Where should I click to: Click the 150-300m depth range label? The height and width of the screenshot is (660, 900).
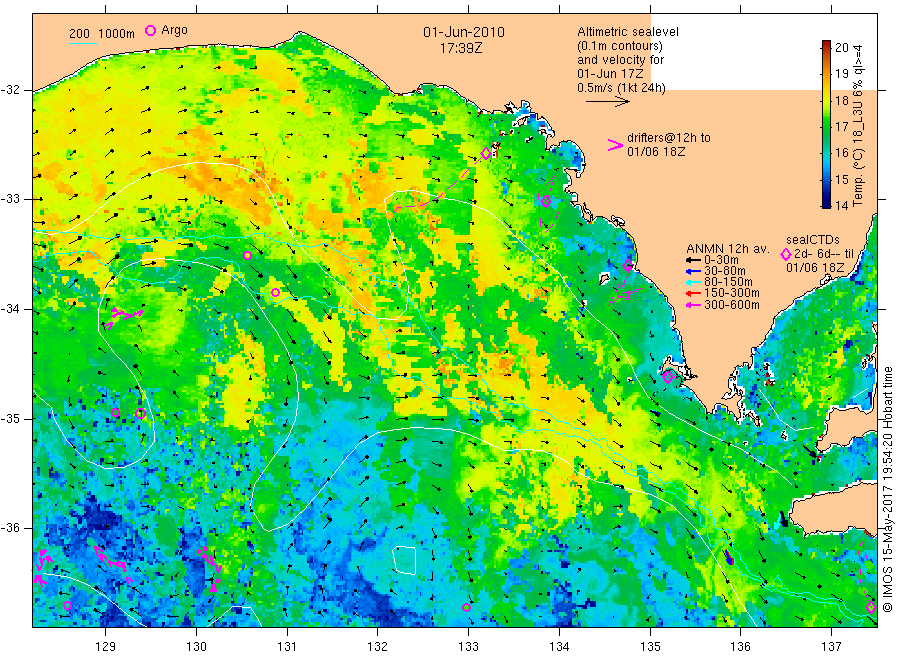[732, 293]
